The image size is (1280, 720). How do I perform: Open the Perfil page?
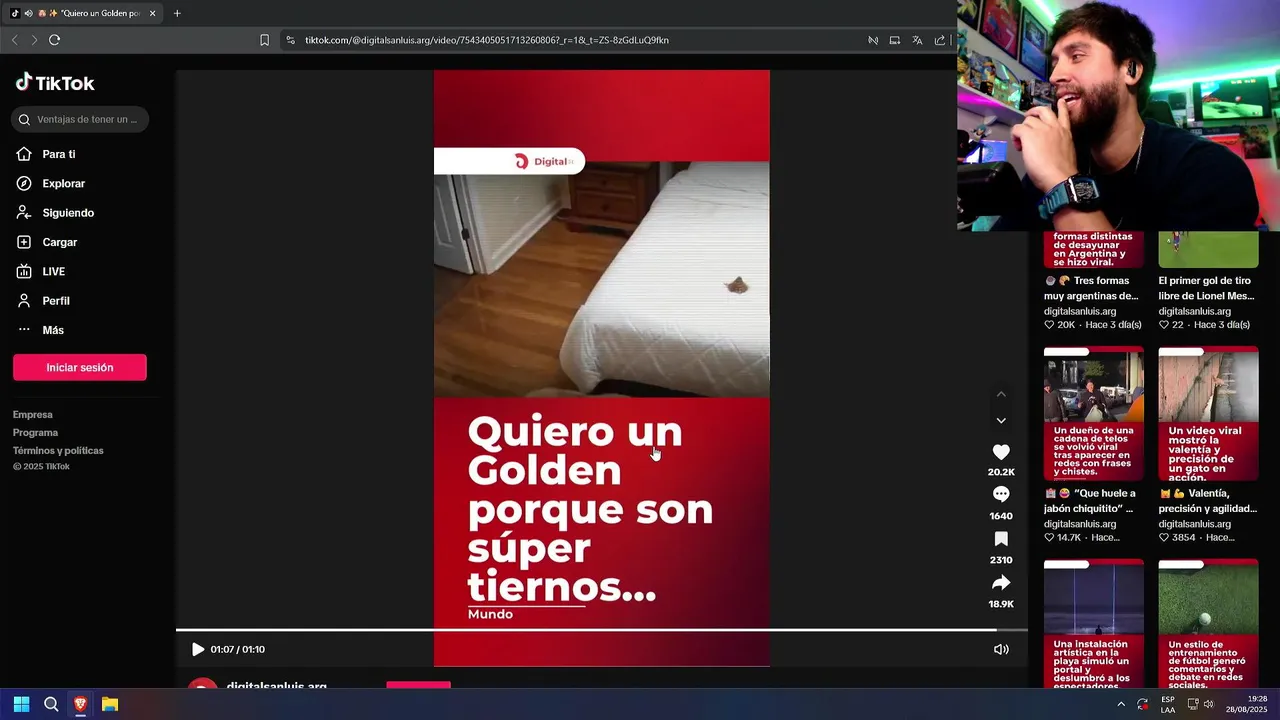[x=55, y=301]
